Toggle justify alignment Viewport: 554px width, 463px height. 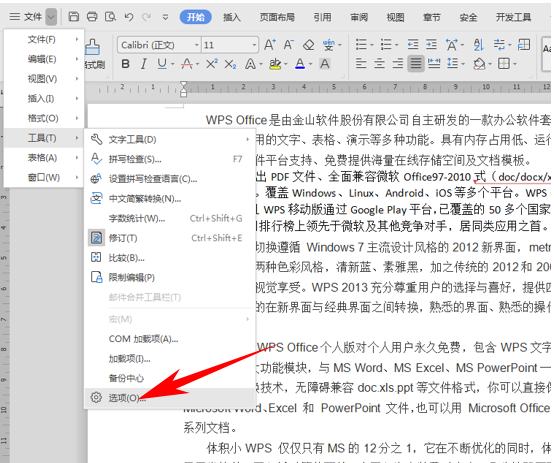[416, 64]
